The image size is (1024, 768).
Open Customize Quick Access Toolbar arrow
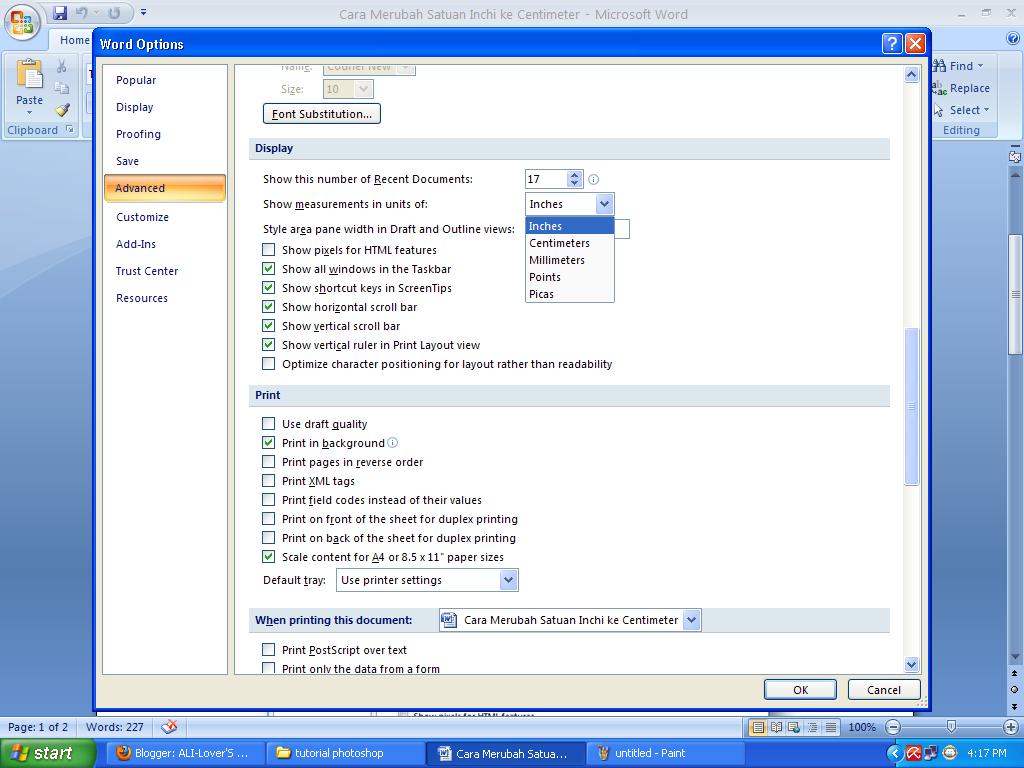click(144, 12)
